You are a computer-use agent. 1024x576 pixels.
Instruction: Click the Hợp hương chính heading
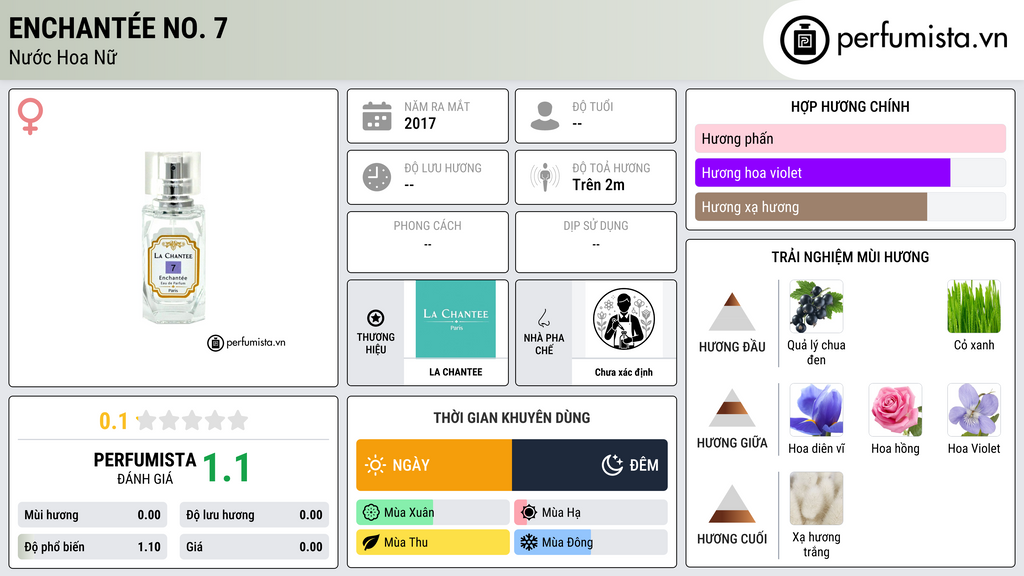(850, 106)
